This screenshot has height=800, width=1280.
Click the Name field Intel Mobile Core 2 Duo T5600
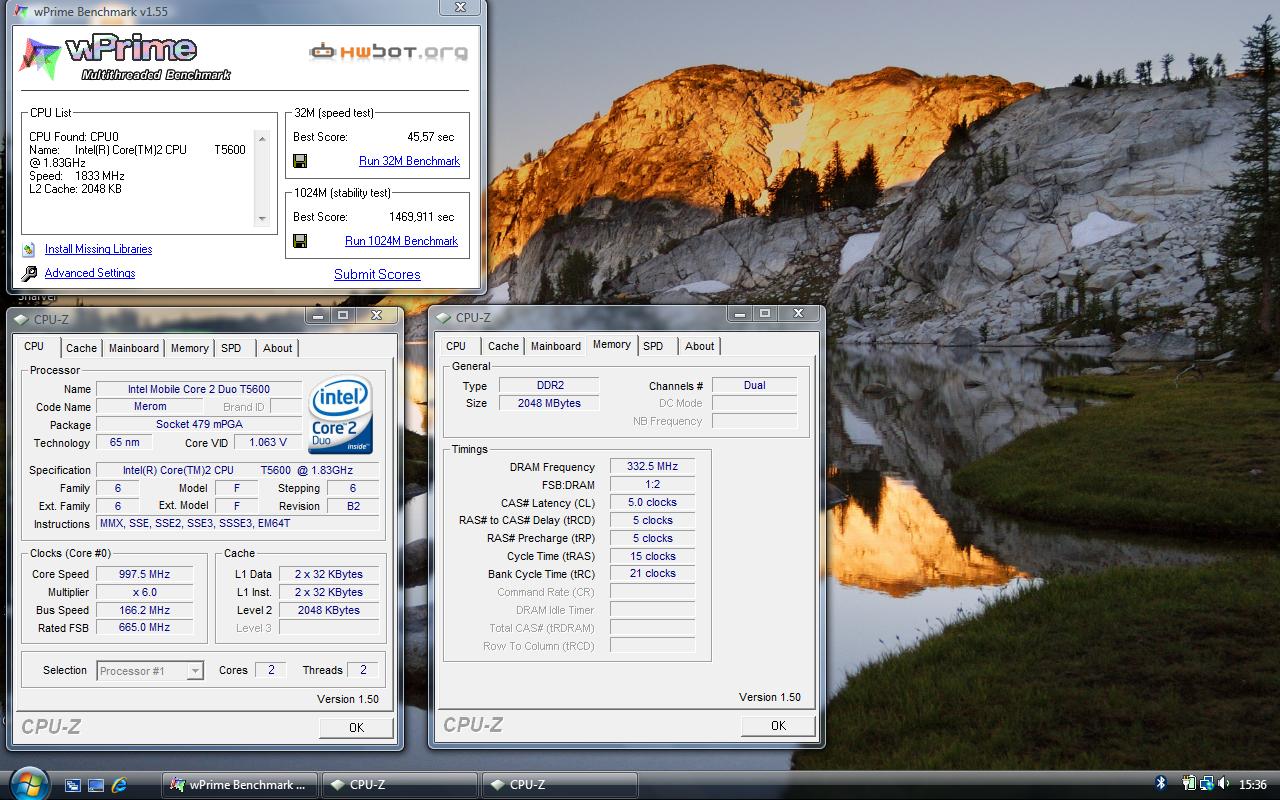pyautogui.click(x=199, y=389)
